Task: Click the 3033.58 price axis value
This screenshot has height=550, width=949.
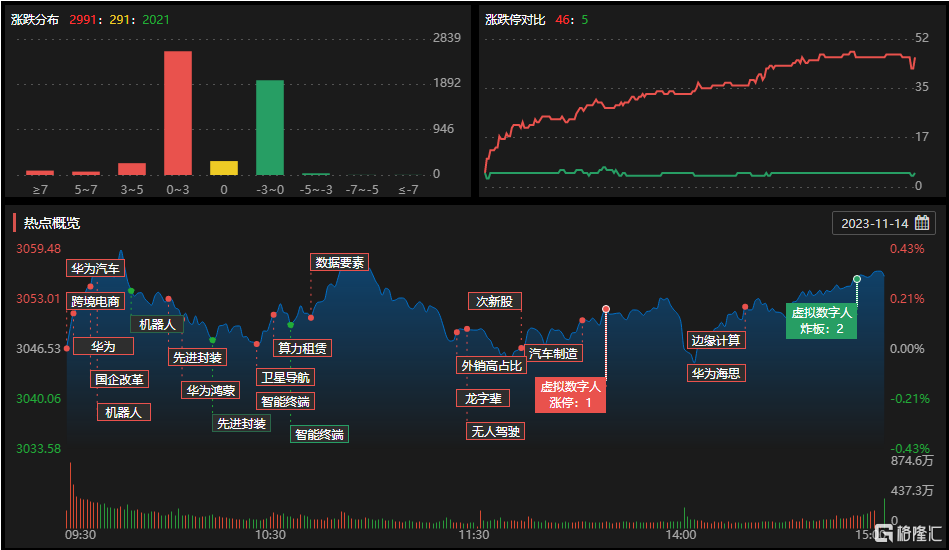Action: [x=38, y=448]
